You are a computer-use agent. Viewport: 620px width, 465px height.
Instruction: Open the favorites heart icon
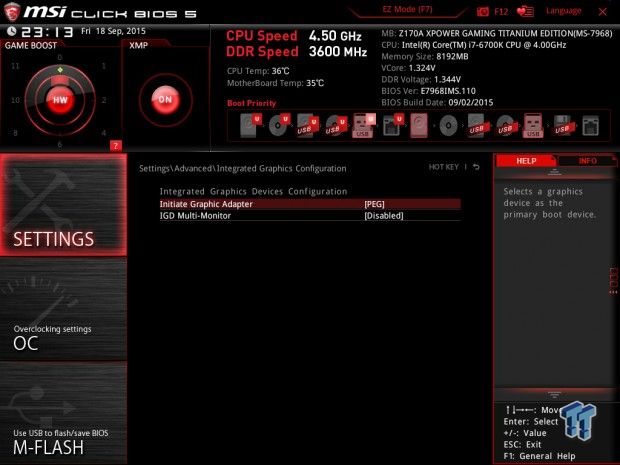pyautogui.click(x=525, y=11)
